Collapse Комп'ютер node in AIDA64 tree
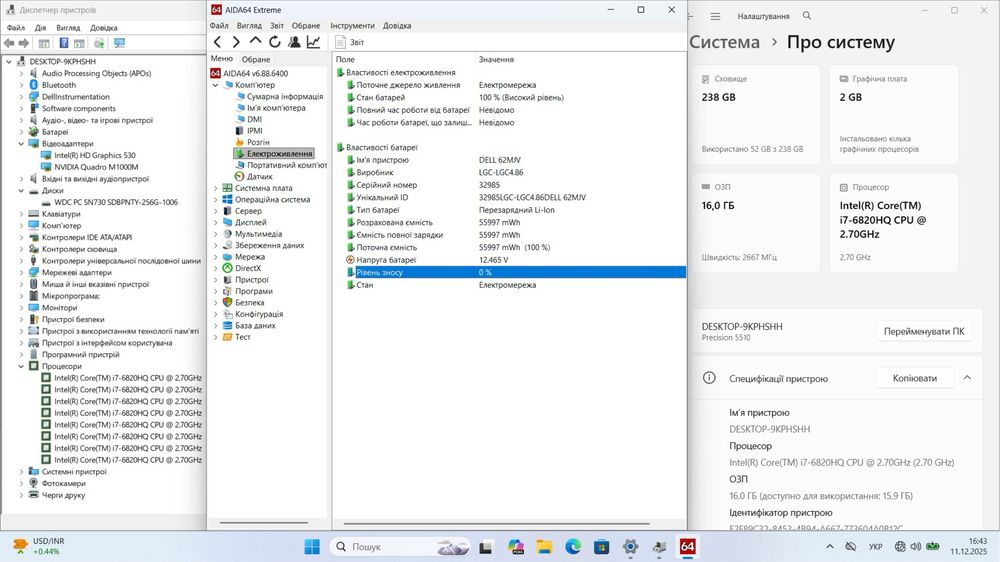1000x562 pixels. tap(216, 85)
